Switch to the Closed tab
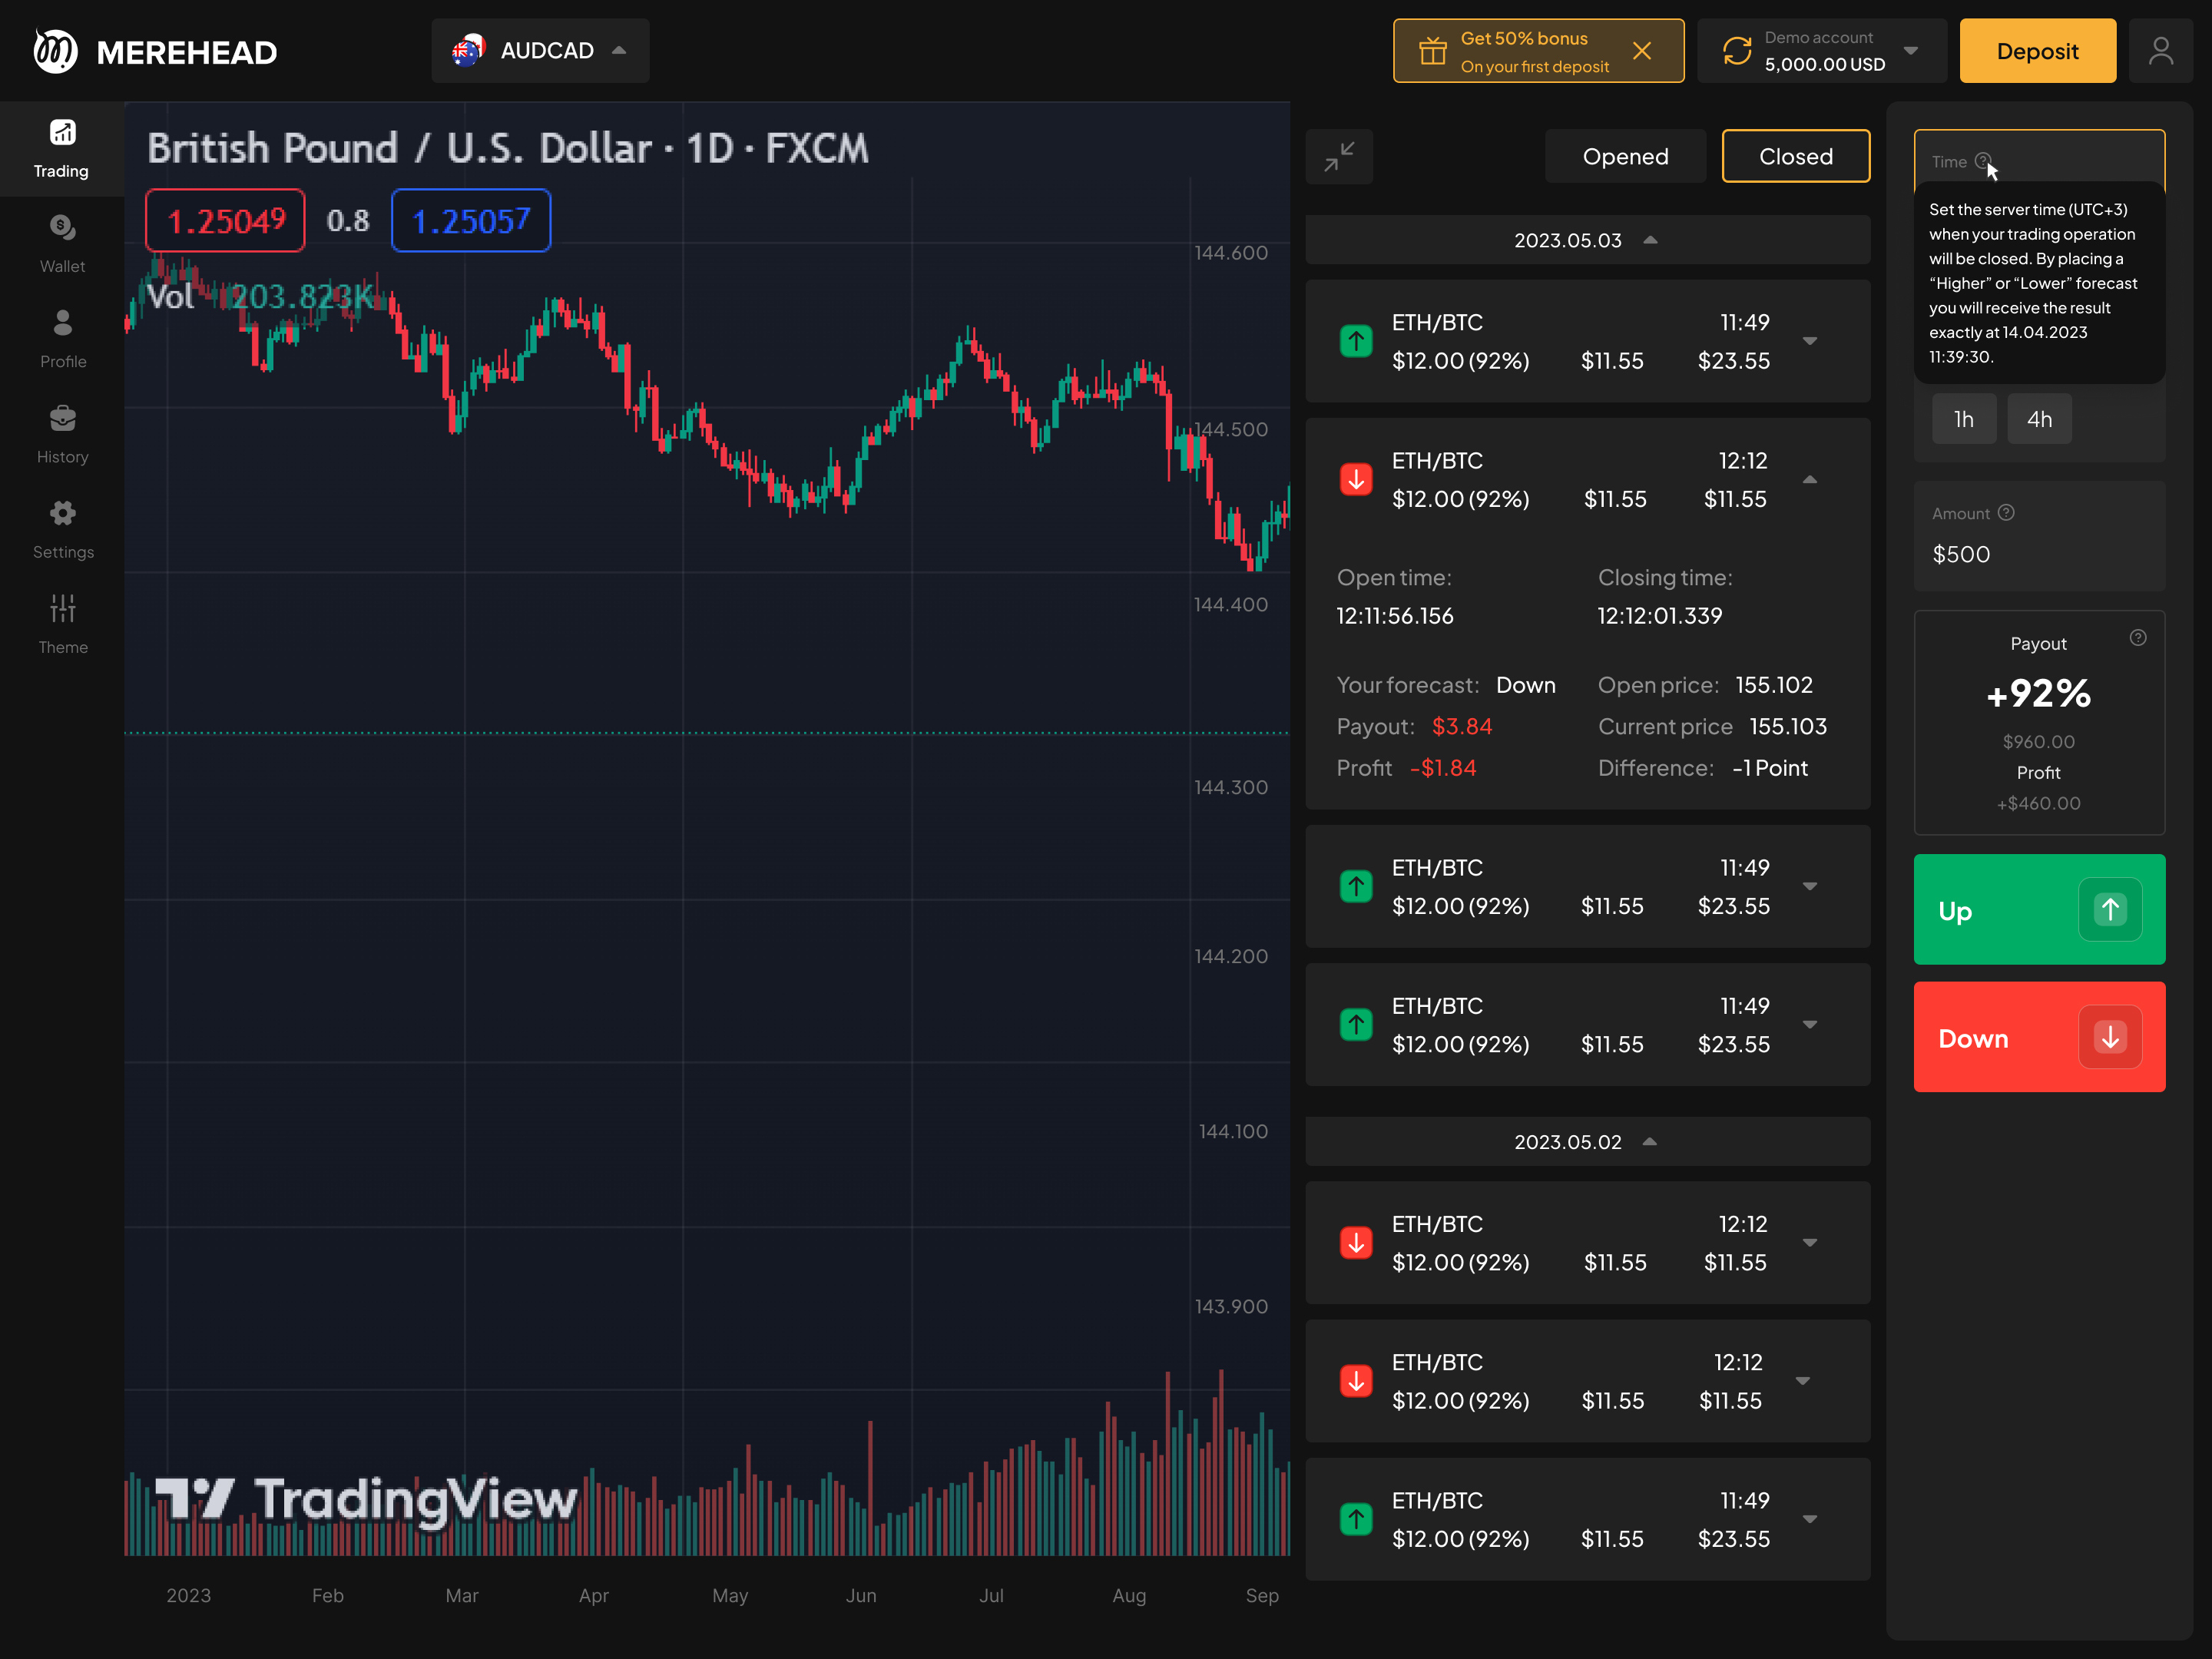The height and width of the screenshot is (1659, 2212). click(x=1795, y=157)
